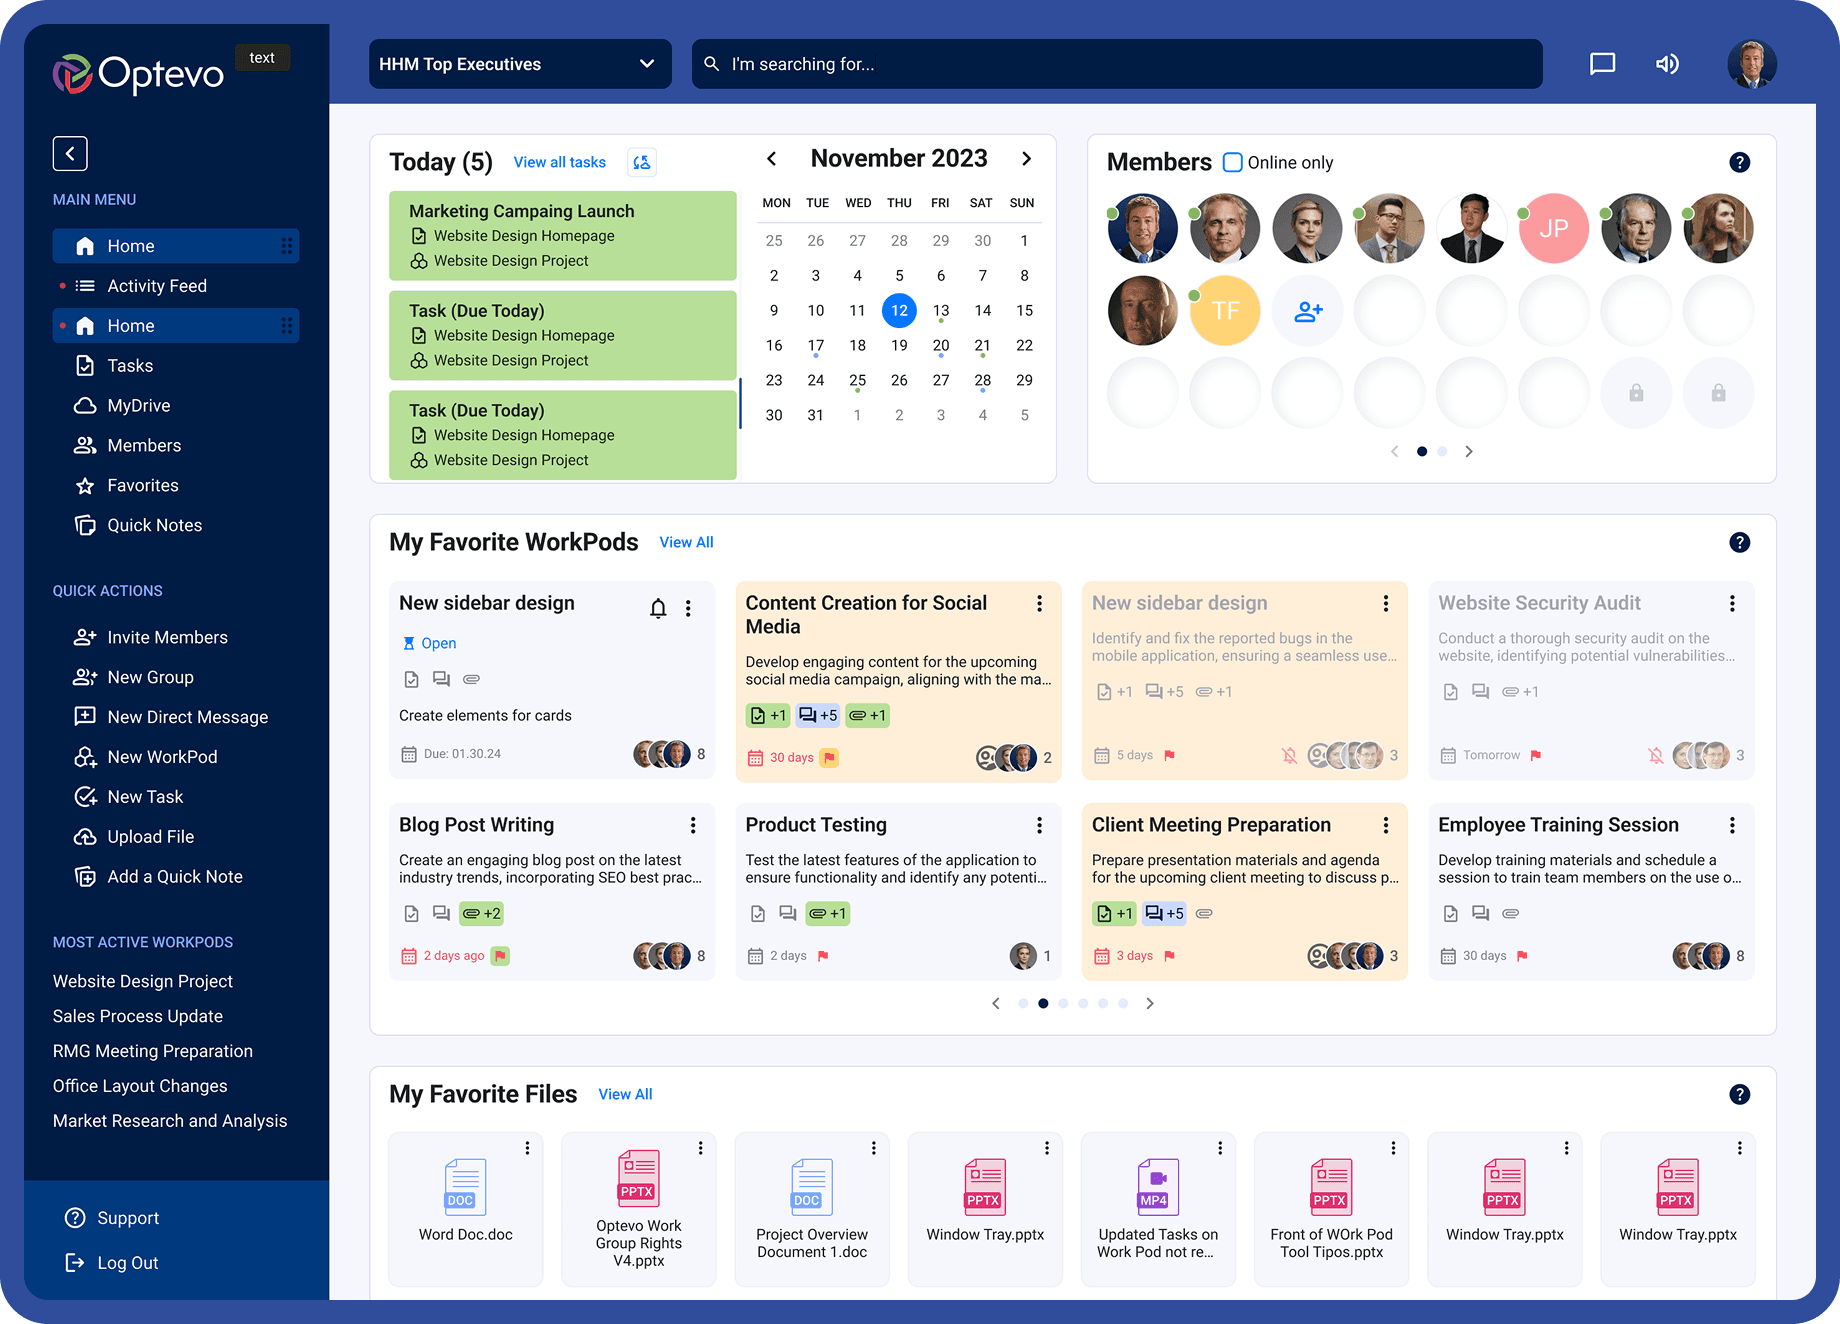Open the chat messages icon in header
This screenshot has width=1840, height=1324.
[1602, 64]
